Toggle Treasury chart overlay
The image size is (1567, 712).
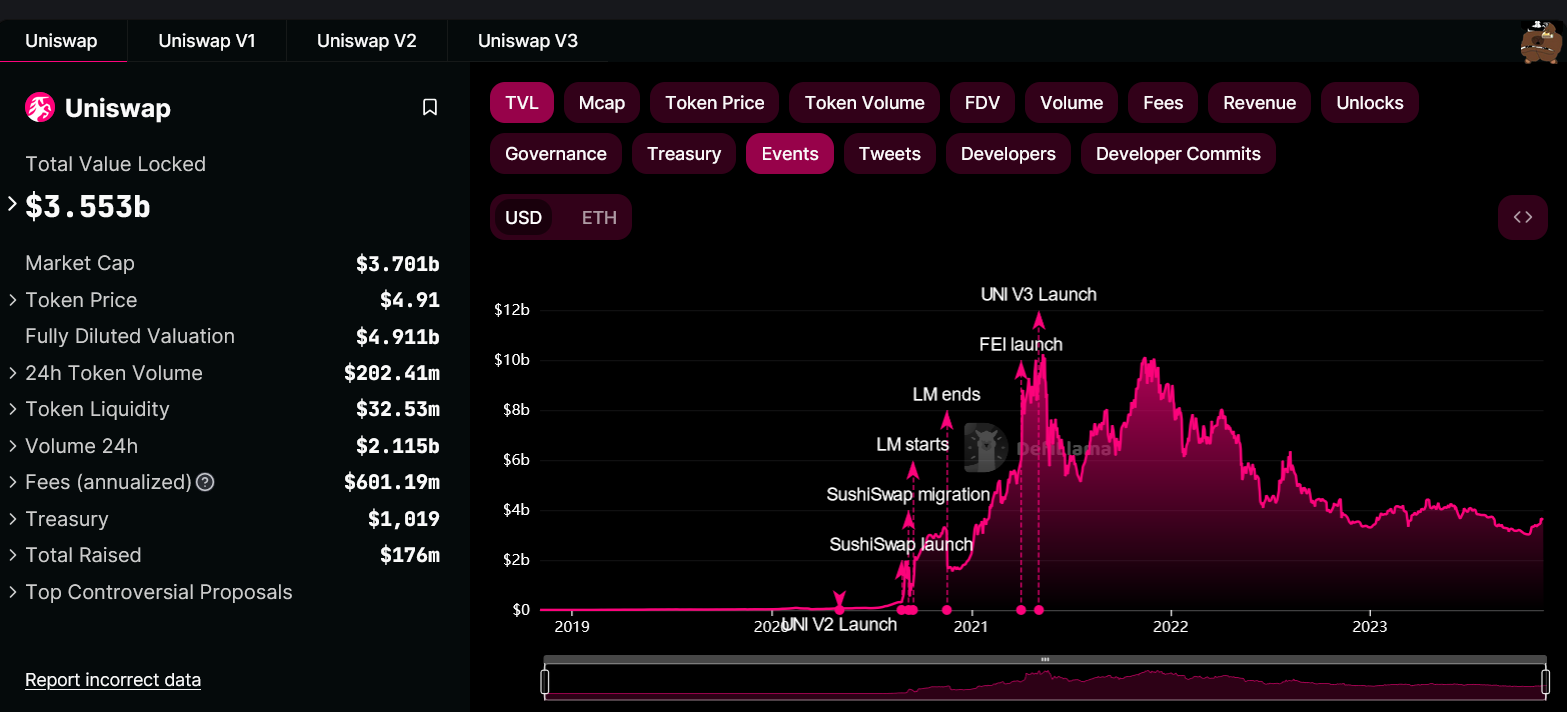coord(684,154)
